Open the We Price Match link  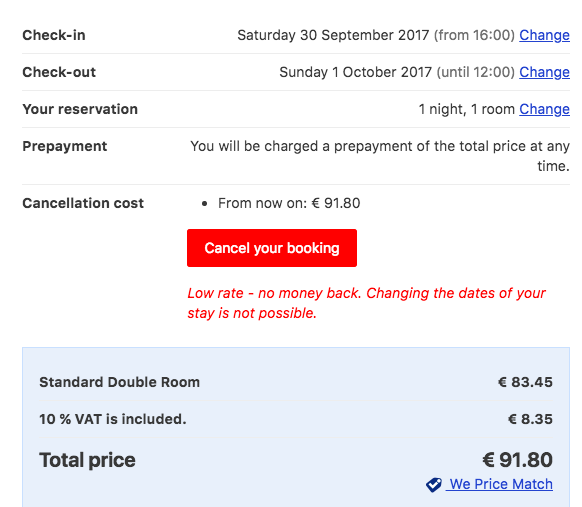pos(500,484)
